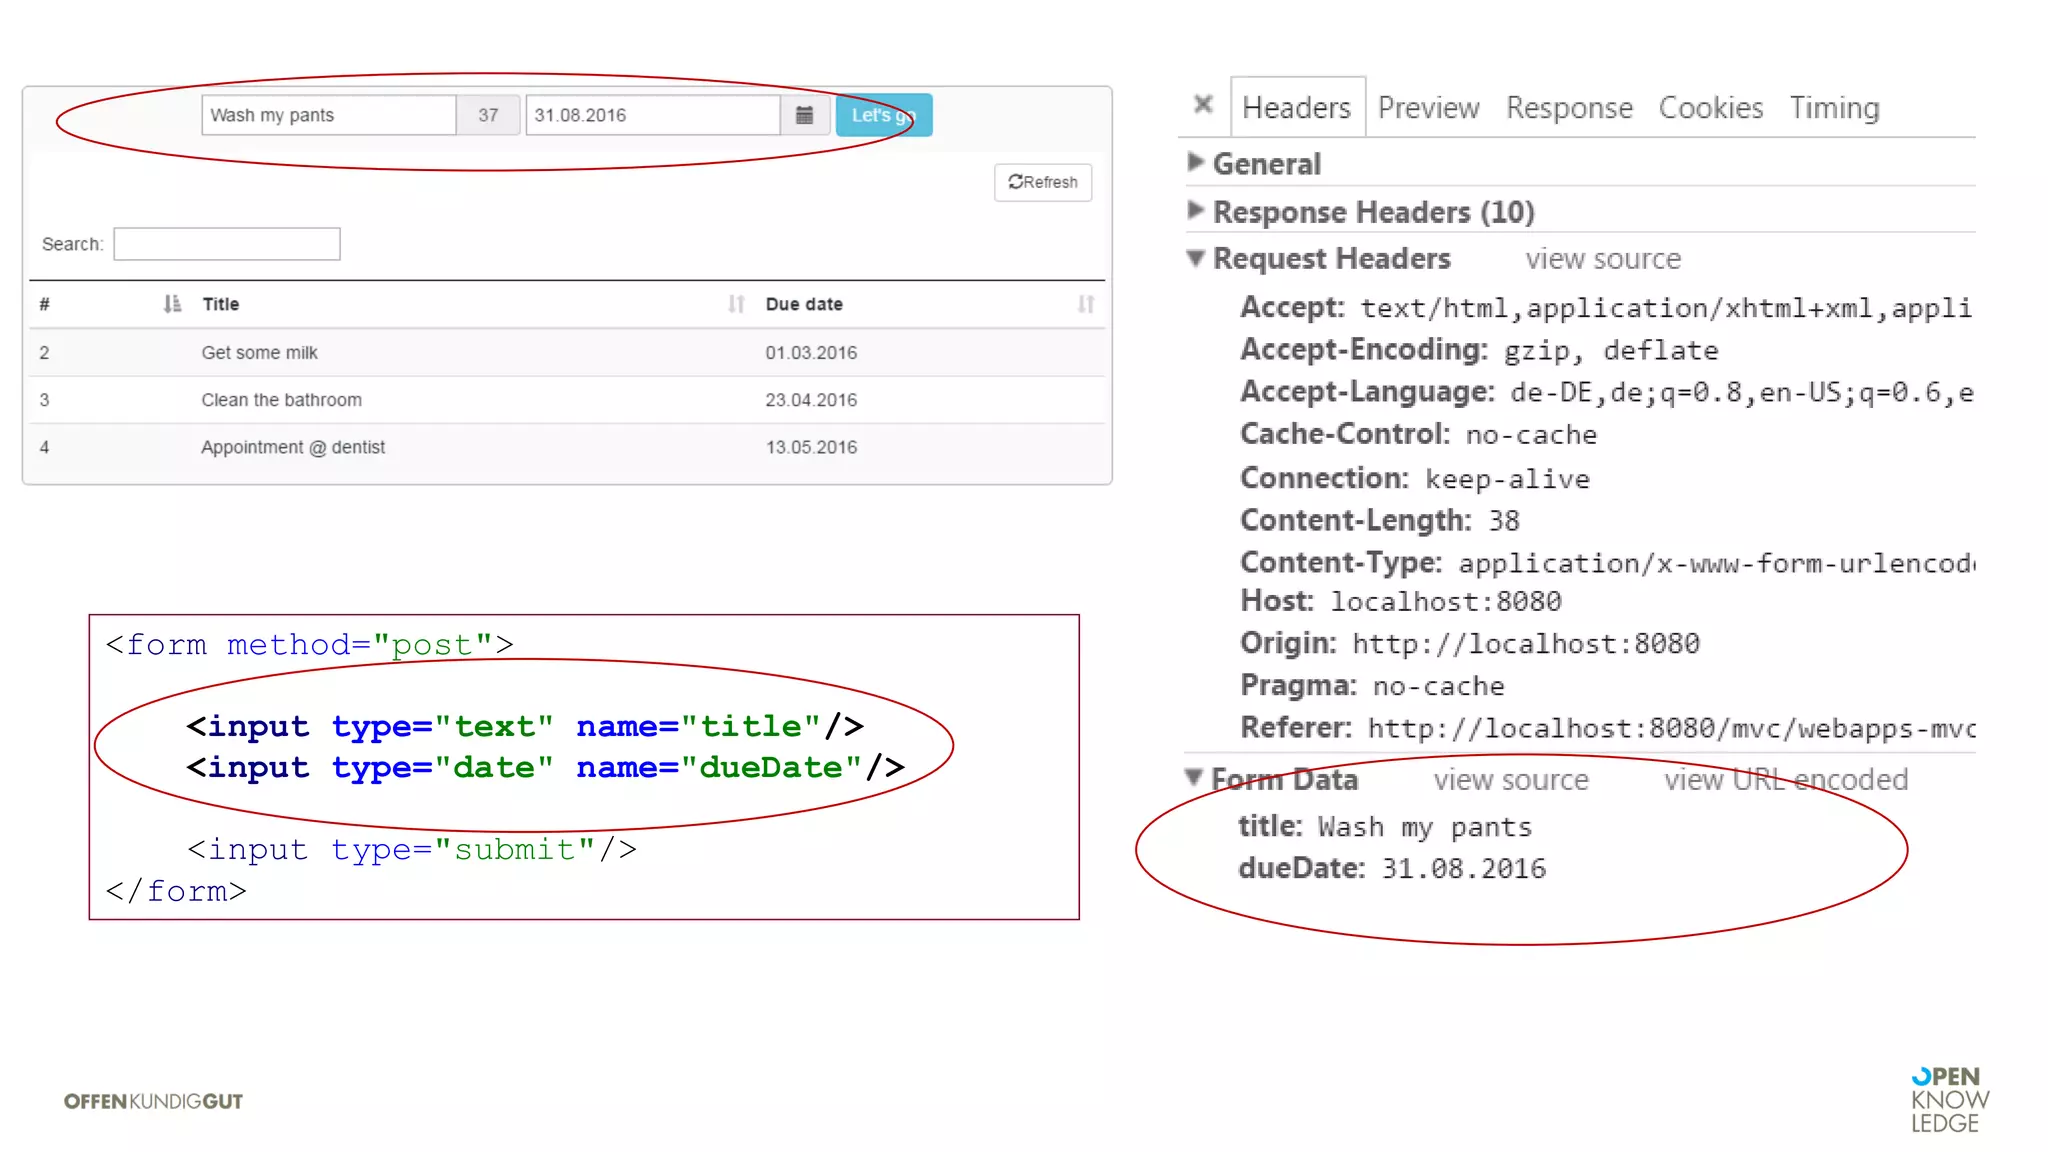The height and width of the screenshot is (1152, 2048).
Task: Collapse the Request Headers section
Action: click(x=1196, y=258)
